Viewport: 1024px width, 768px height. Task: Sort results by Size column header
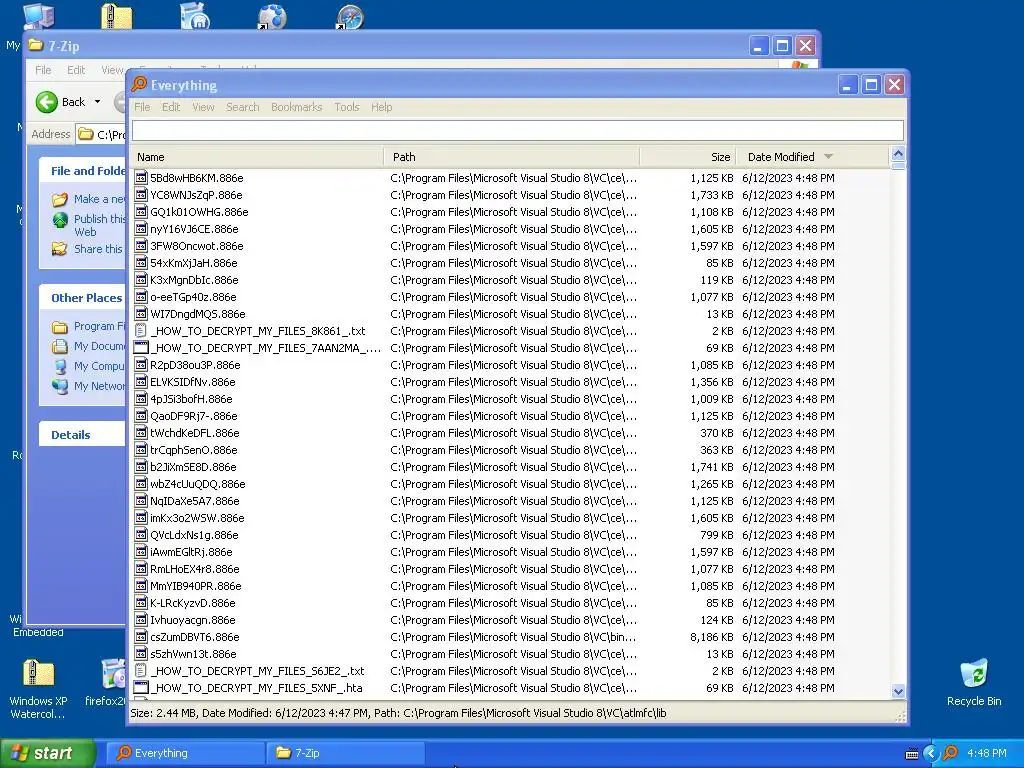(x=689, y=157)
